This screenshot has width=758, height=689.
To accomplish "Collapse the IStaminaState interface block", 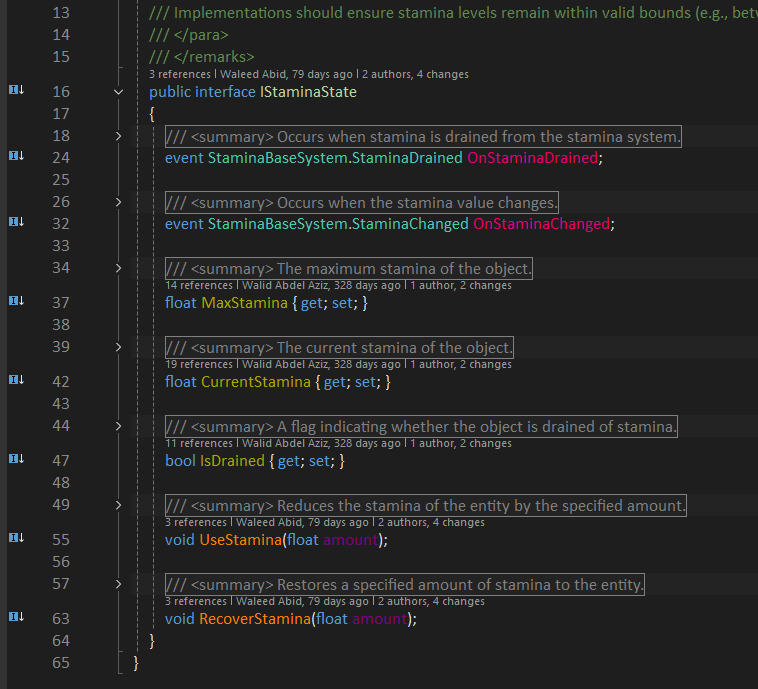I will (119, 92).
